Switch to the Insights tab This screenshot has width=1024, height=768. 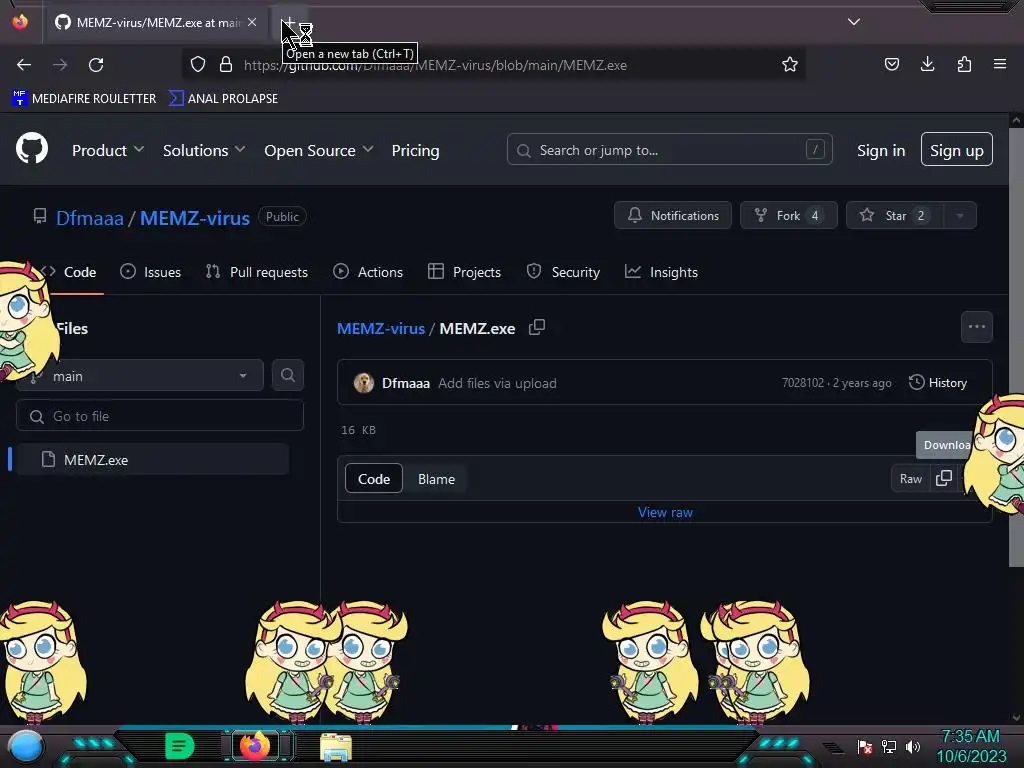click(661, 272)
